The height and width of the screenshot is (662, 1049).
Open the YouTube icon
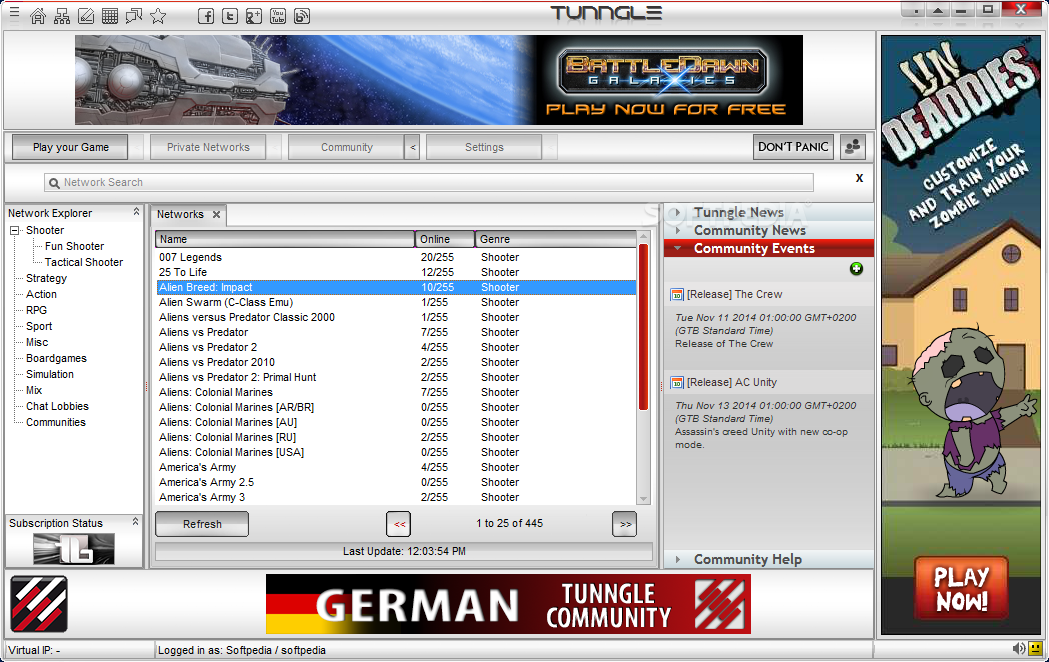[x=278, y=16]
